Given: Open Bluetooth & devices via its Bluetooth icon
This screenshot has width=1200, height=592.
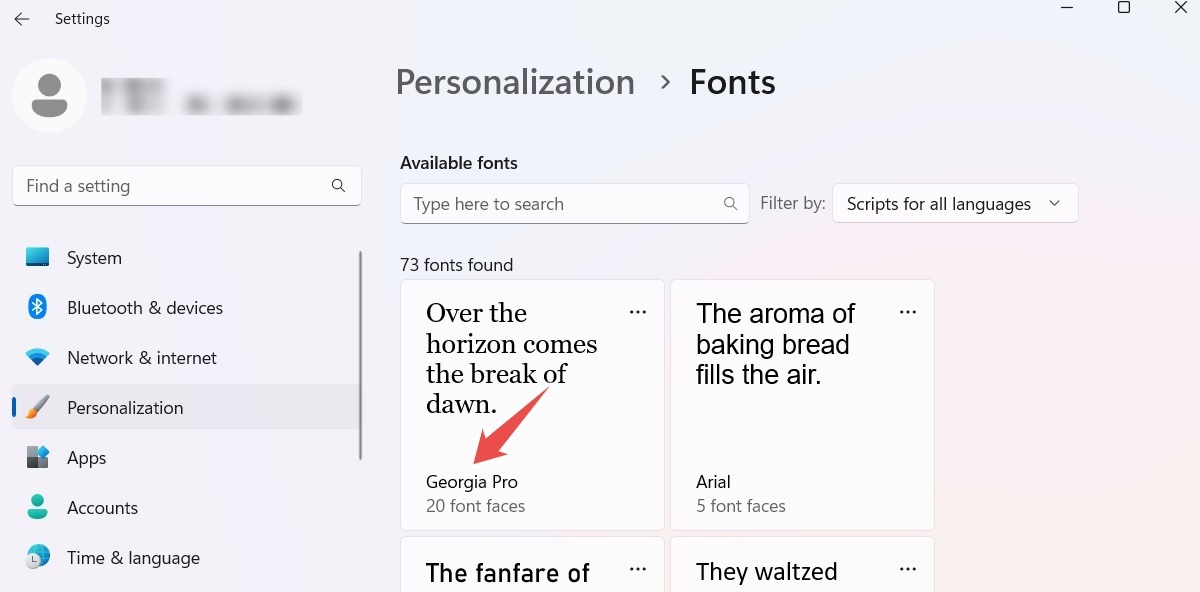Looking at the screenshot, I should [x=37, y=307].
